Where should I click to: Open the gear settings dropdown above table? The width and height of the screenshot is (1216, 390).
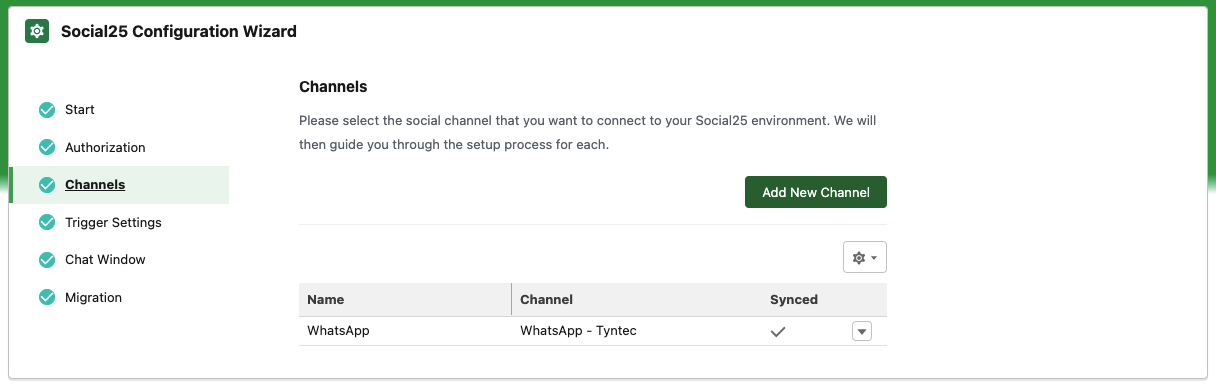coord(865,257)
